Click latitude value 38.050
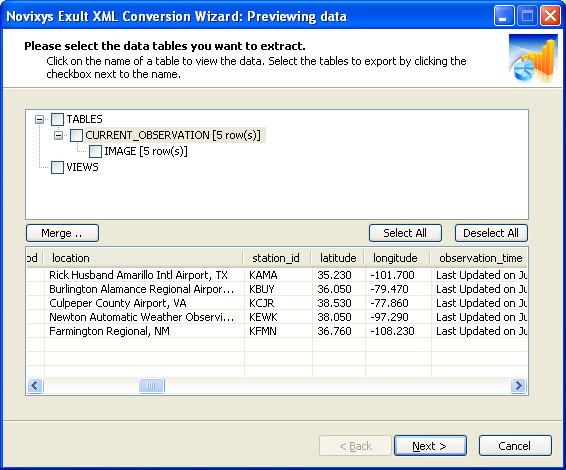 pyautogui.click(x=339, y=317)
